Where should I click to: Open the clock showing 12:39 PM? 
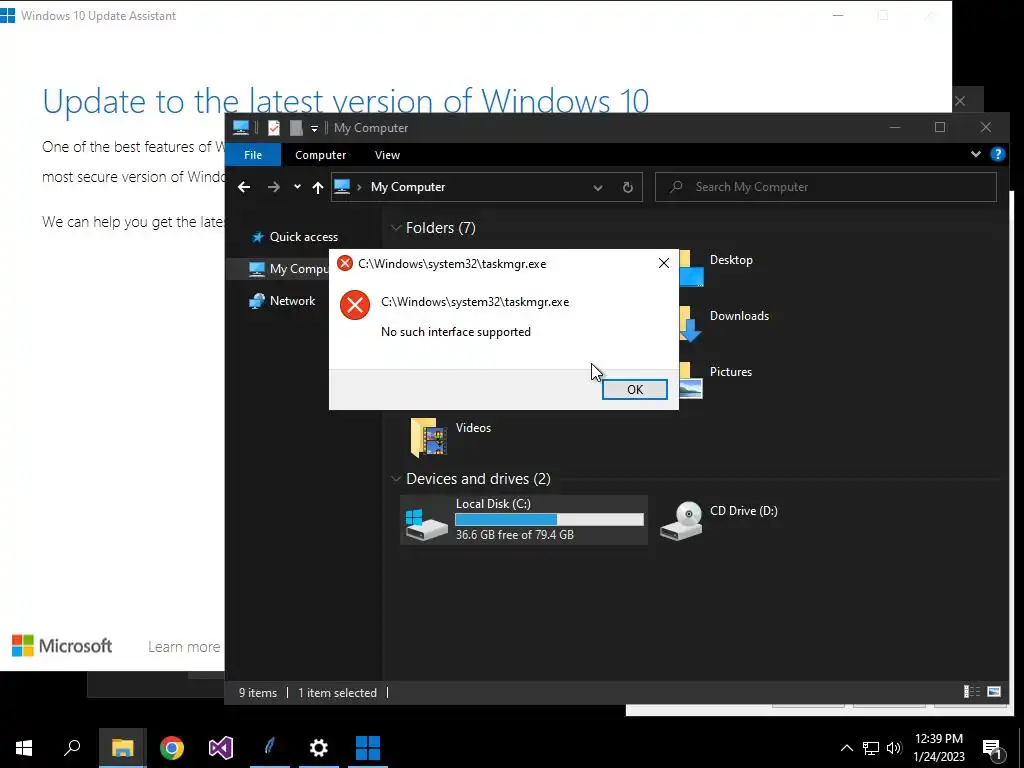(x=938, y=748)
